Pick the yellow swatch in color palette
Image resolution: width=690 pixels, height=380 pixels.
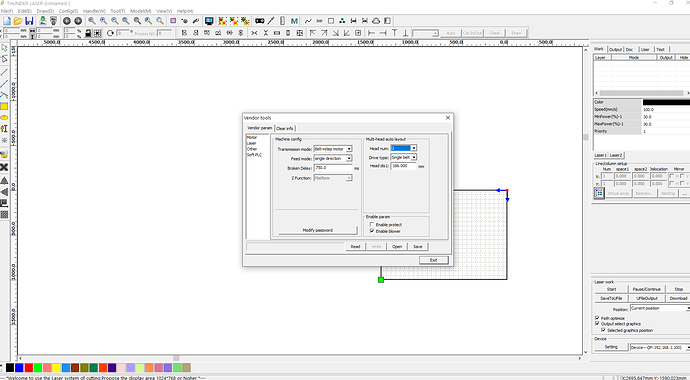(x=56, y=368)
